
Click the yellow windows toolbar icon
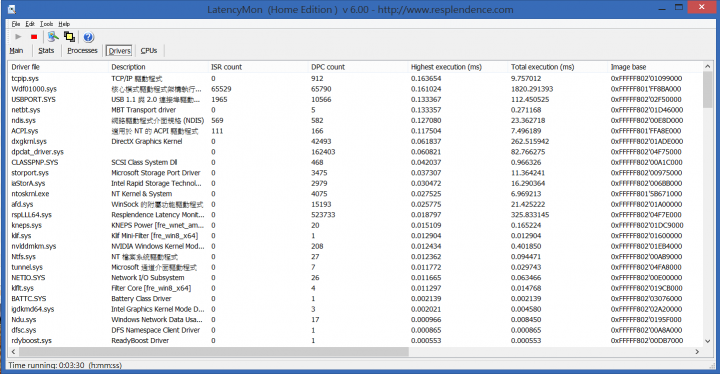[x=69, y=37]
